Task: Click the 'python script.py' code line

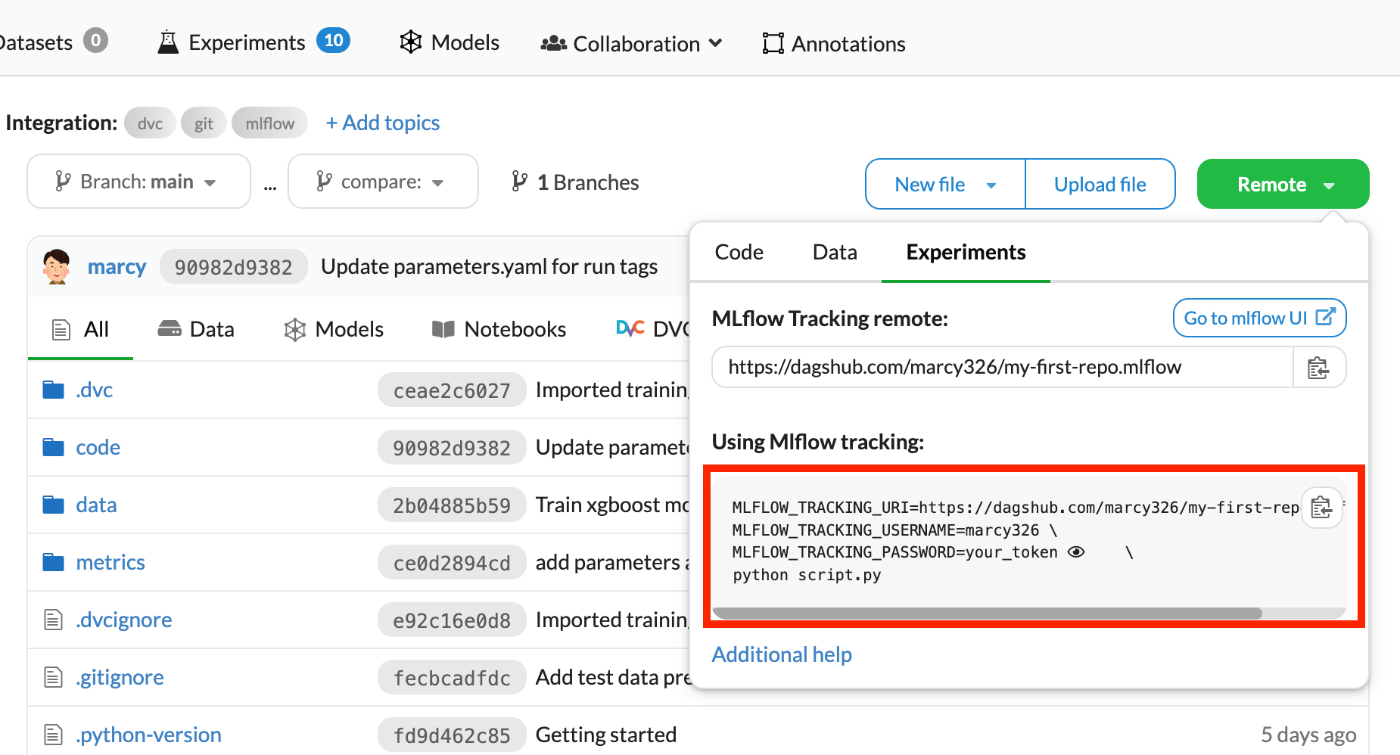Action: tap(807, 575)
